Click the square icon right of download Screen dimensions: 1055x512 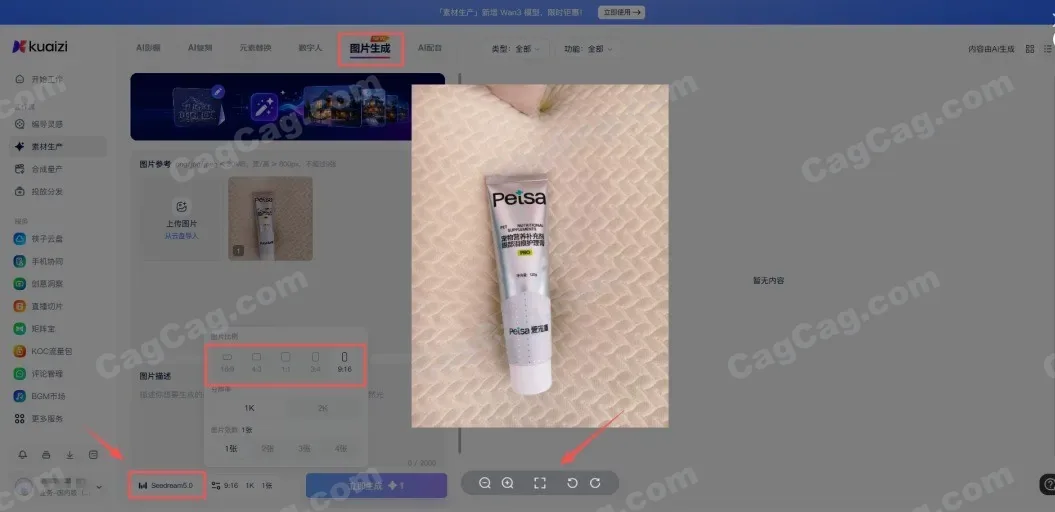coord(94,455)
